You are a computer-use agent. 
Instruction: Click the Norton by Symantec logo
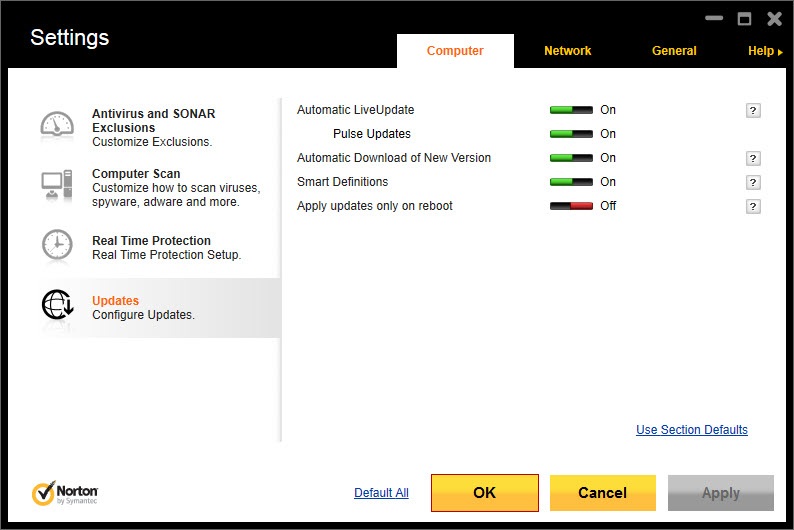click(x=65, y=493)
